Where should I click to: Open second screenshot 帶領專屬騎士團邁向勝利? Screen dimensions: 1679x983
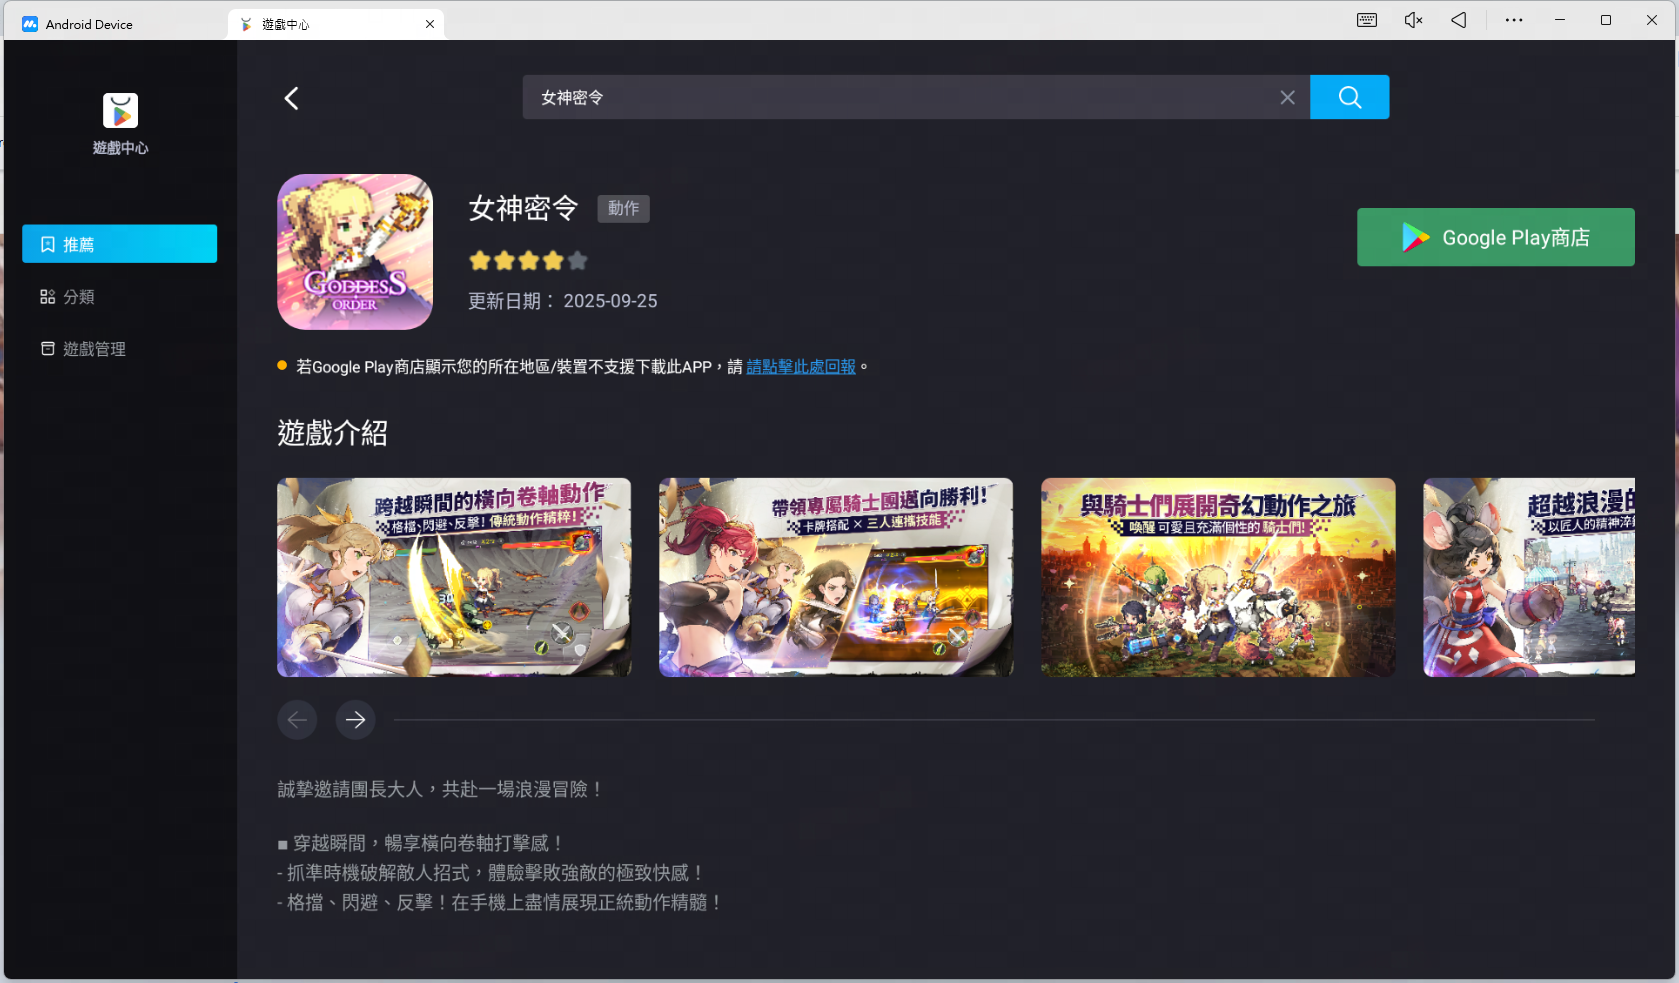[x=836, y=577]
